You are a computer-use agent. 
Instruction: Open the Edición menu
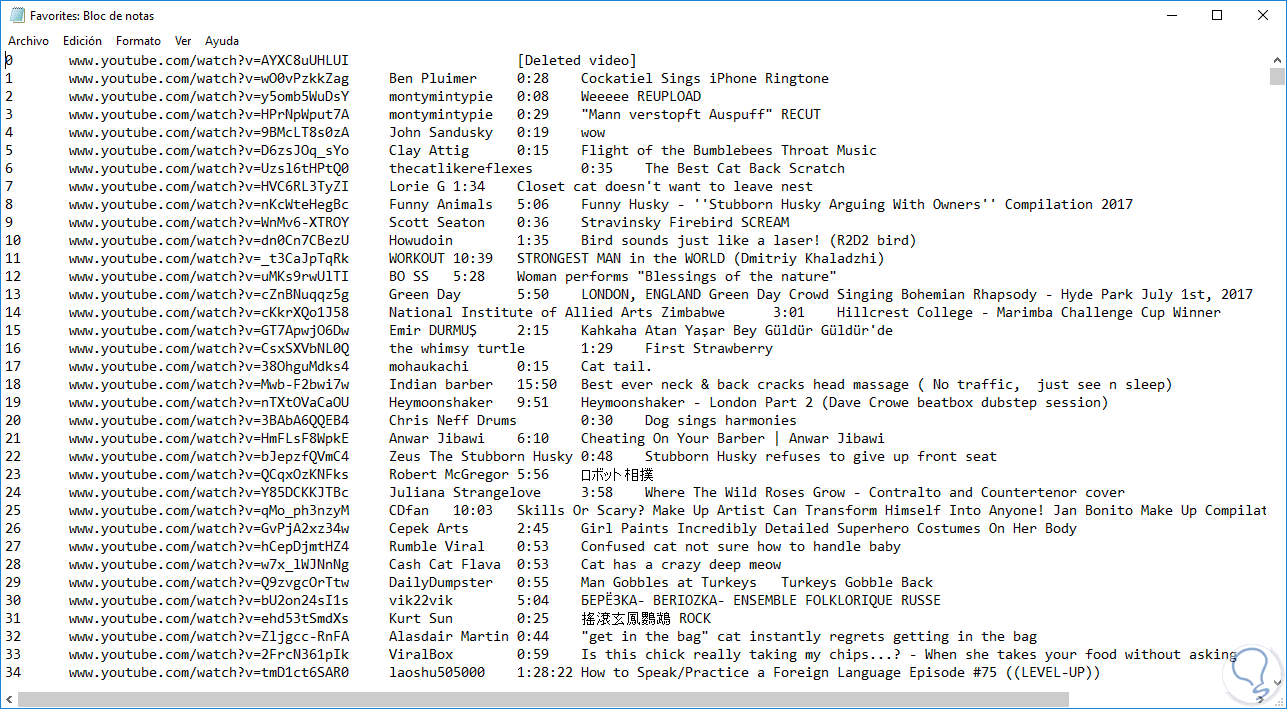pos(82,41)
